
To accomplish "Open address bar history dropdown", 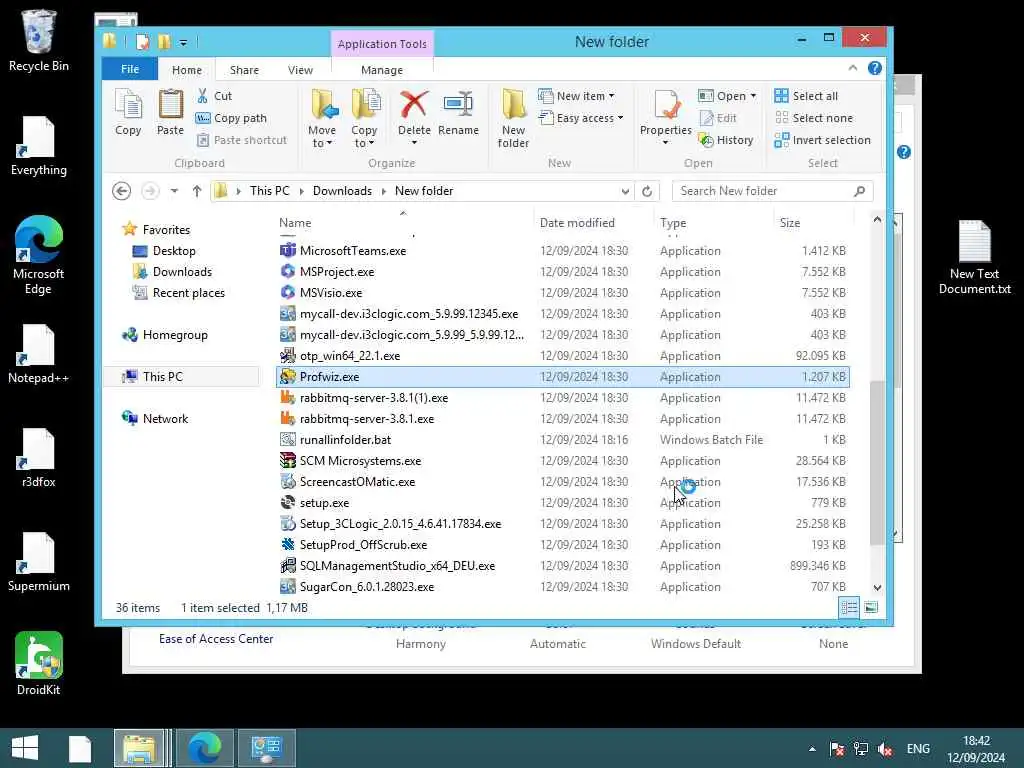I will pyautogui.click(x=625, y=191).
